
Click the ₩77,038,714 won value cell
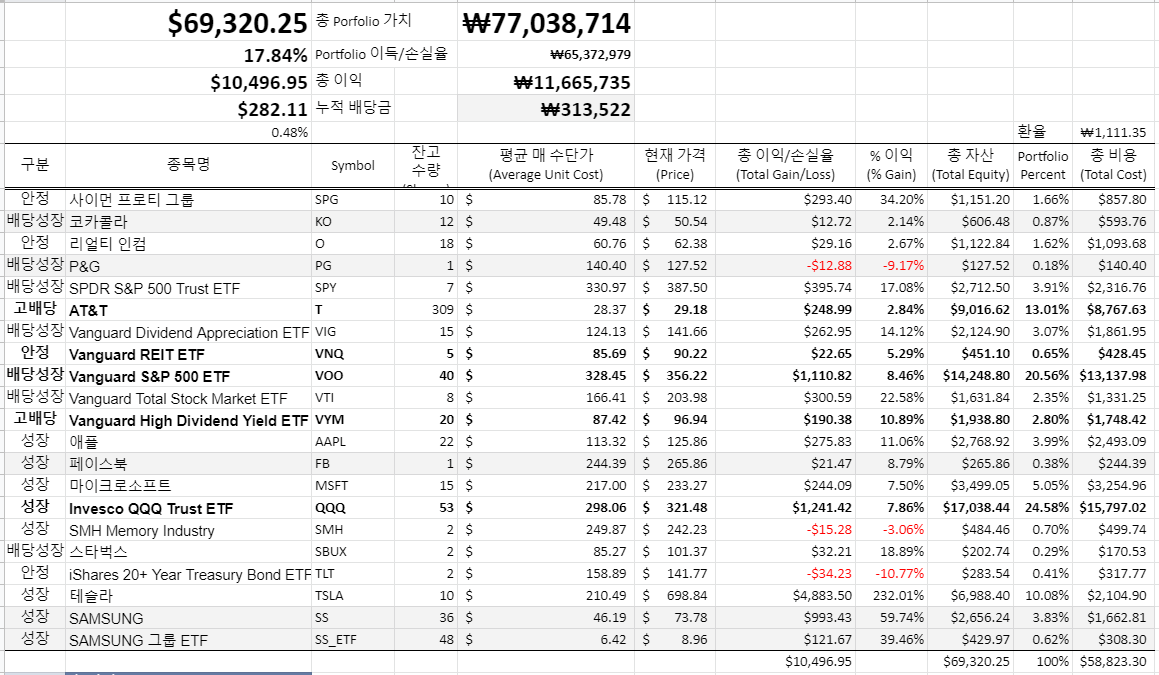545,23
